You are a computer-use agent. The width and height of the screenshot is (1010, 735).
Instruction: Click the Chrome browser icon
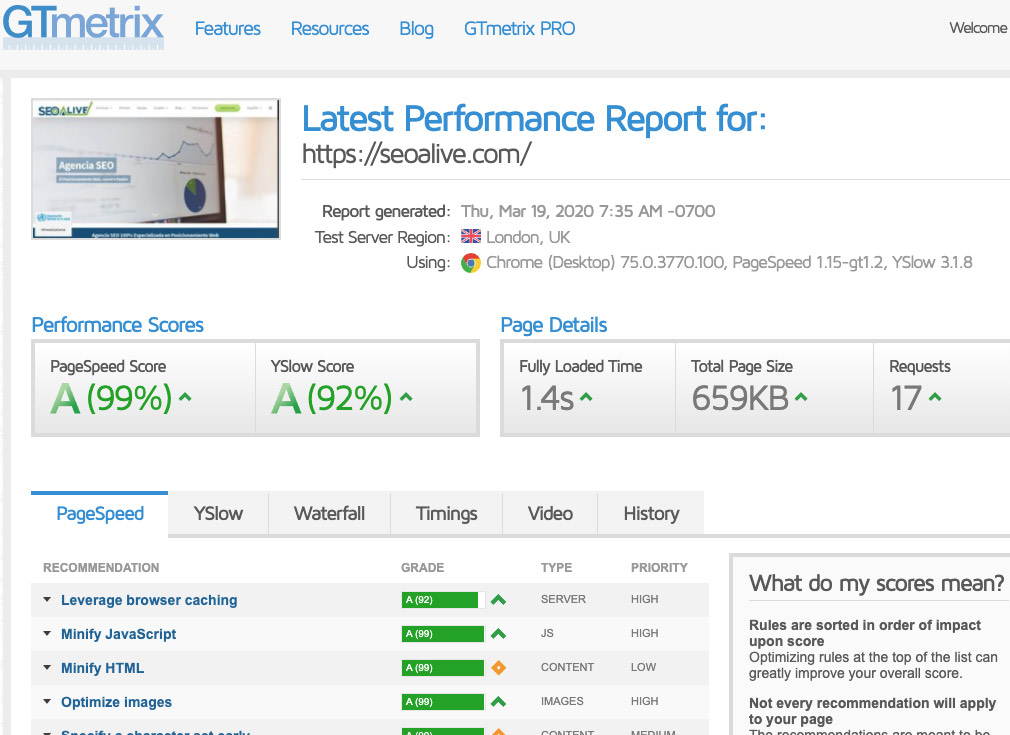click(471, 263)
